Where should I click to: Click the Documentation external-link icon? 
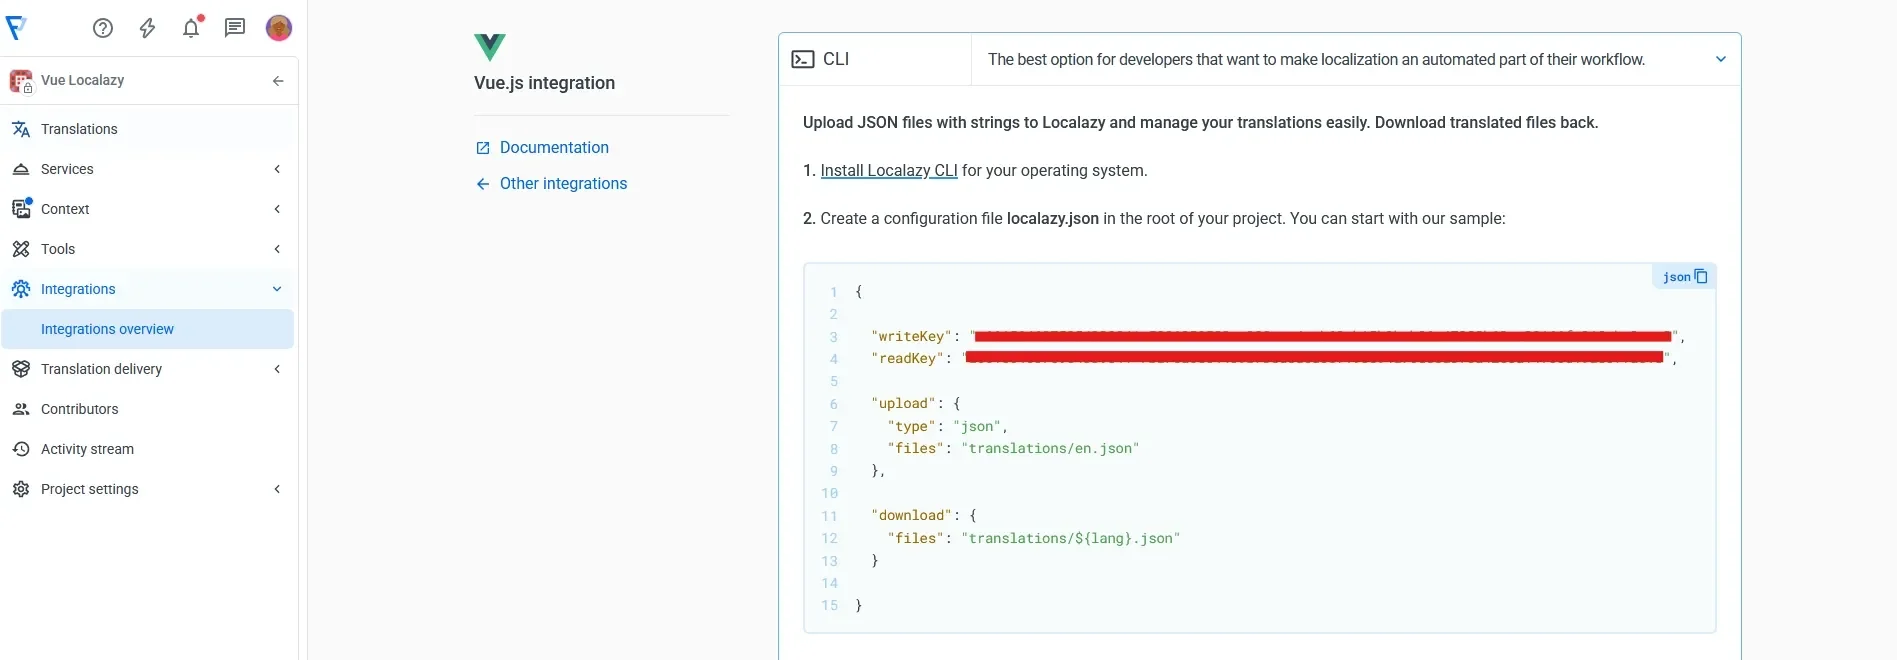[483, 148]
